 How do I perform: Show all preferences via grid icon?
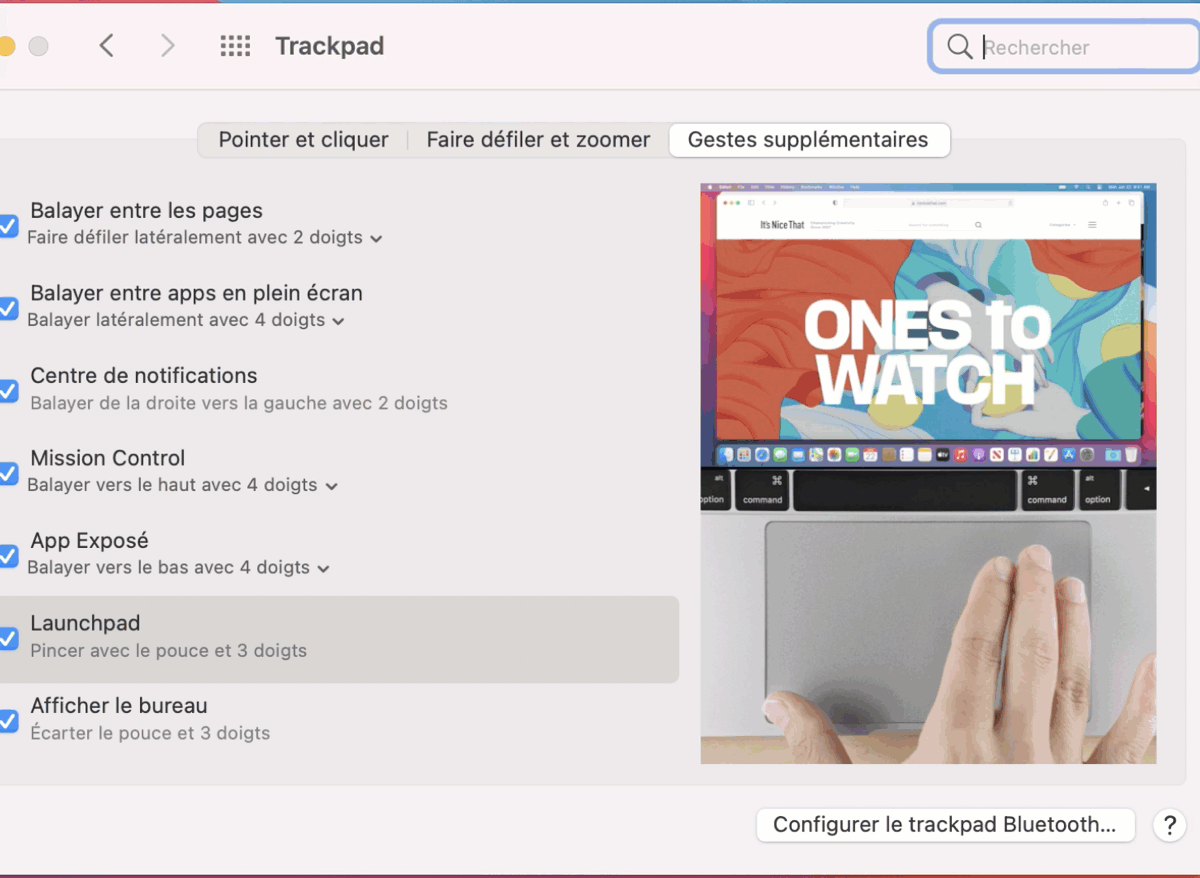235,46
